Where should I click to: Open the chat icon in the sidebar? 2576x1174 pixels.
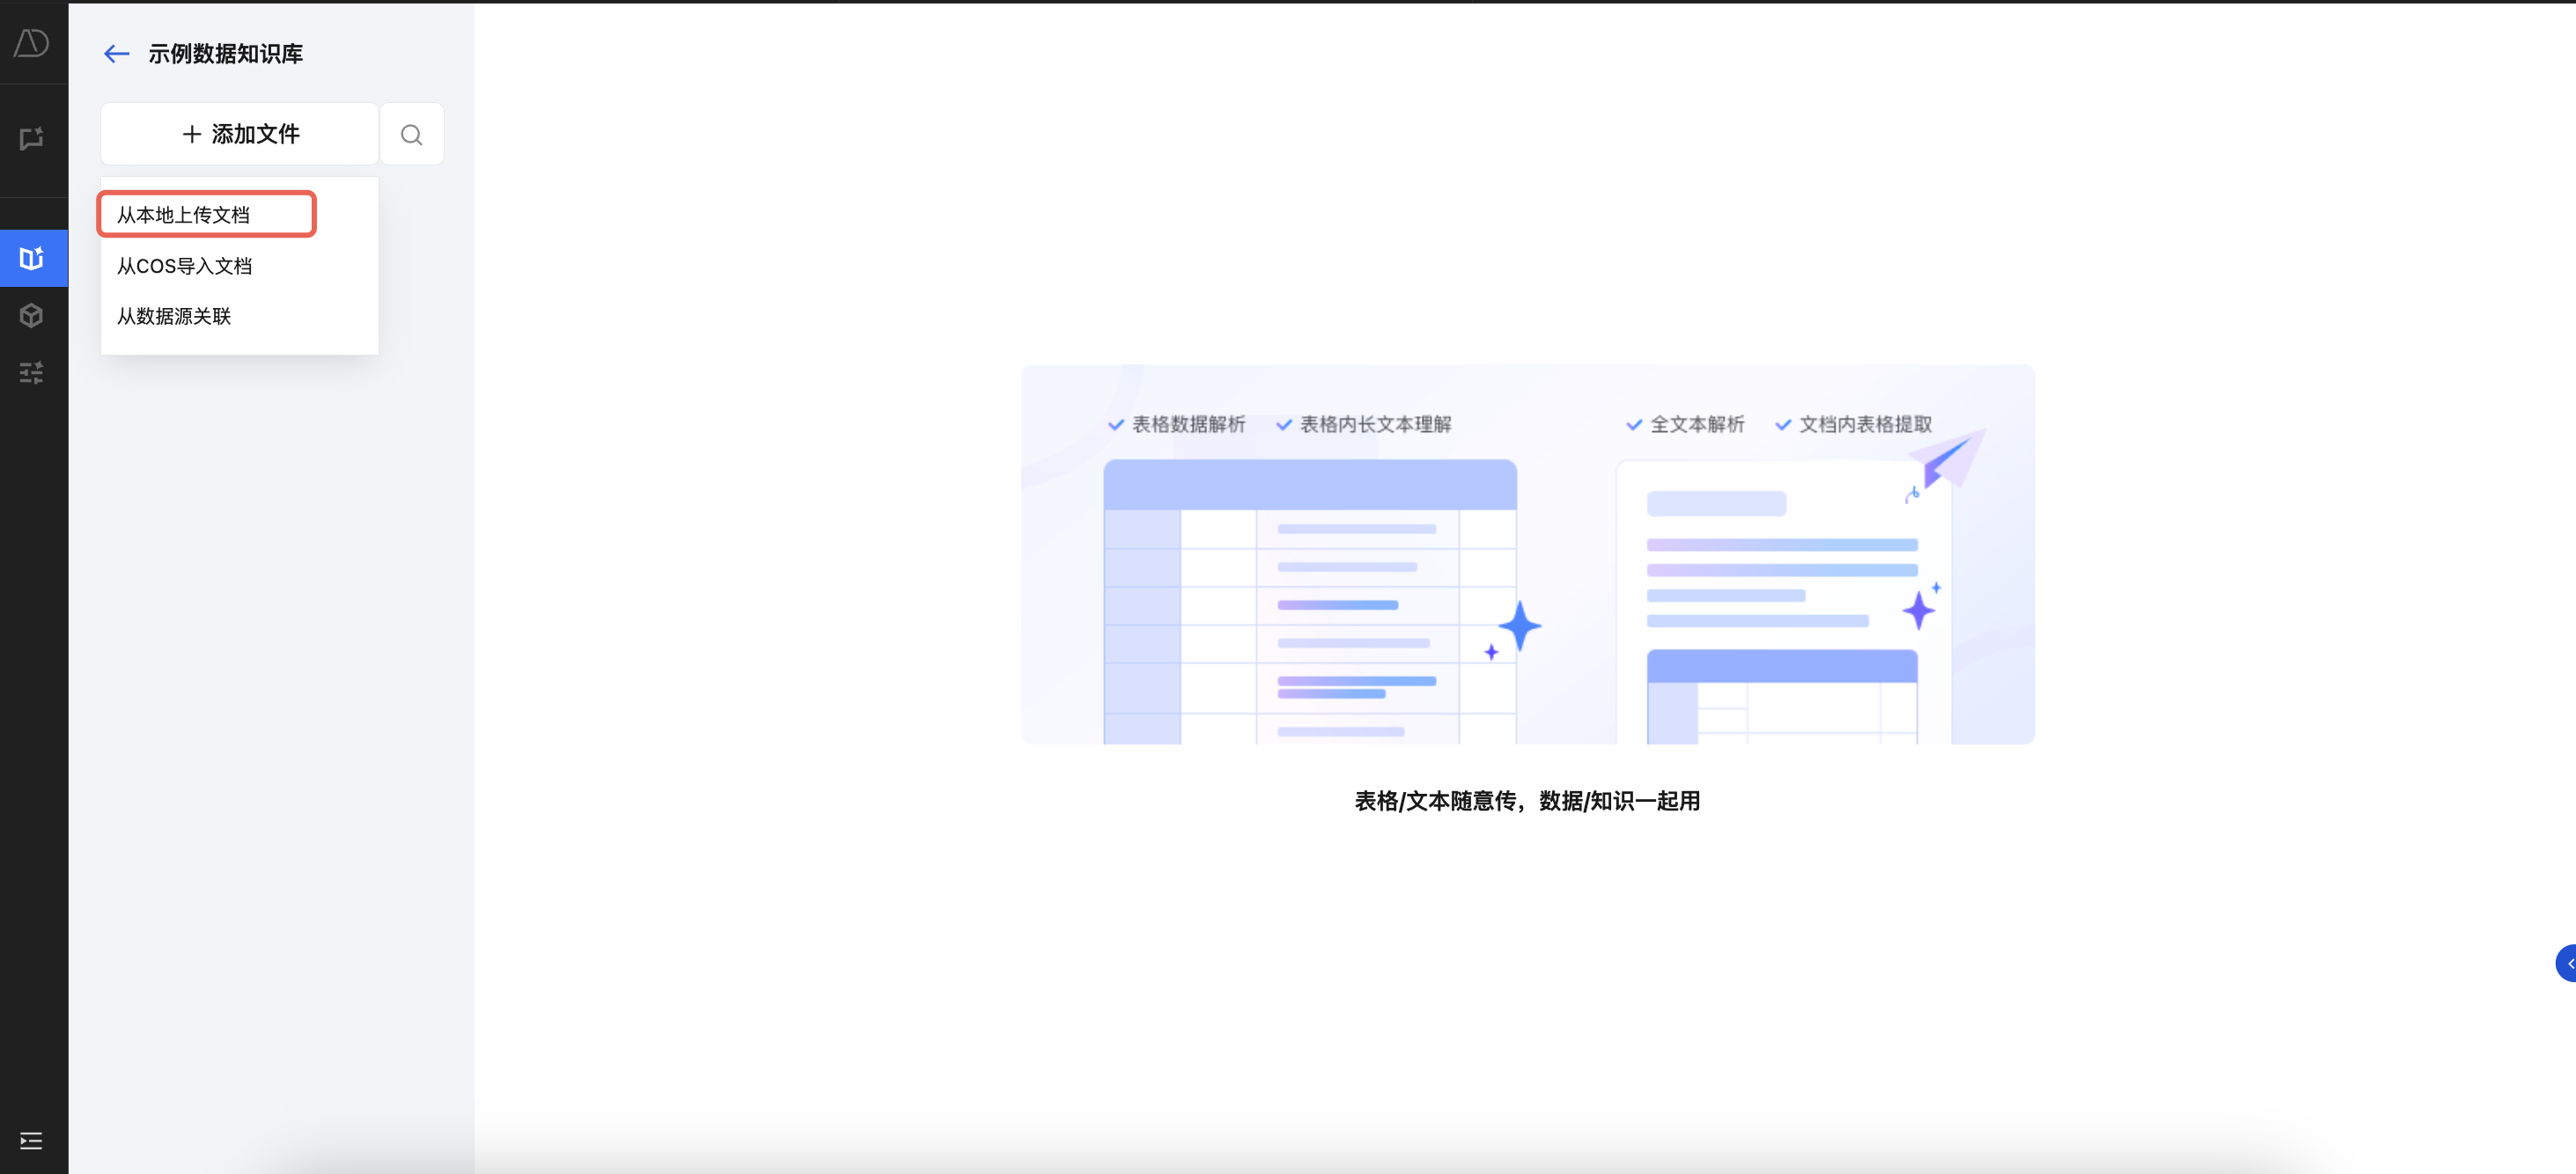(x=32, y=138)
